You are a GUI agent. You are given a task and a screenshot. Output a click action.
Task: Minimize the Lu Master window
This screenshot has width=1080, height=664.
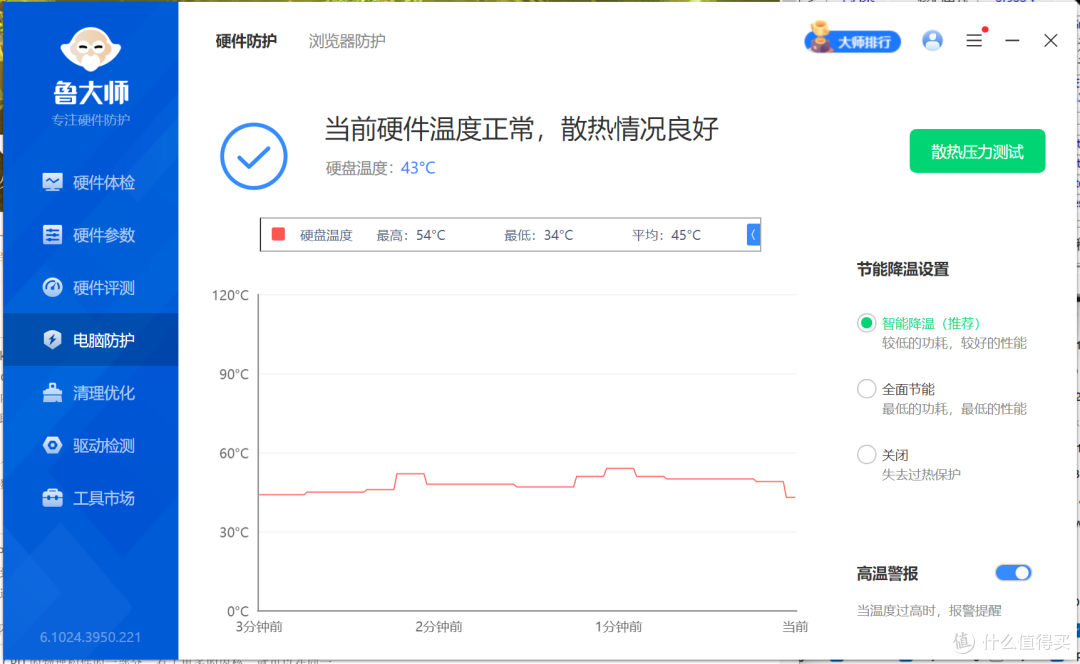point(1012,41)
